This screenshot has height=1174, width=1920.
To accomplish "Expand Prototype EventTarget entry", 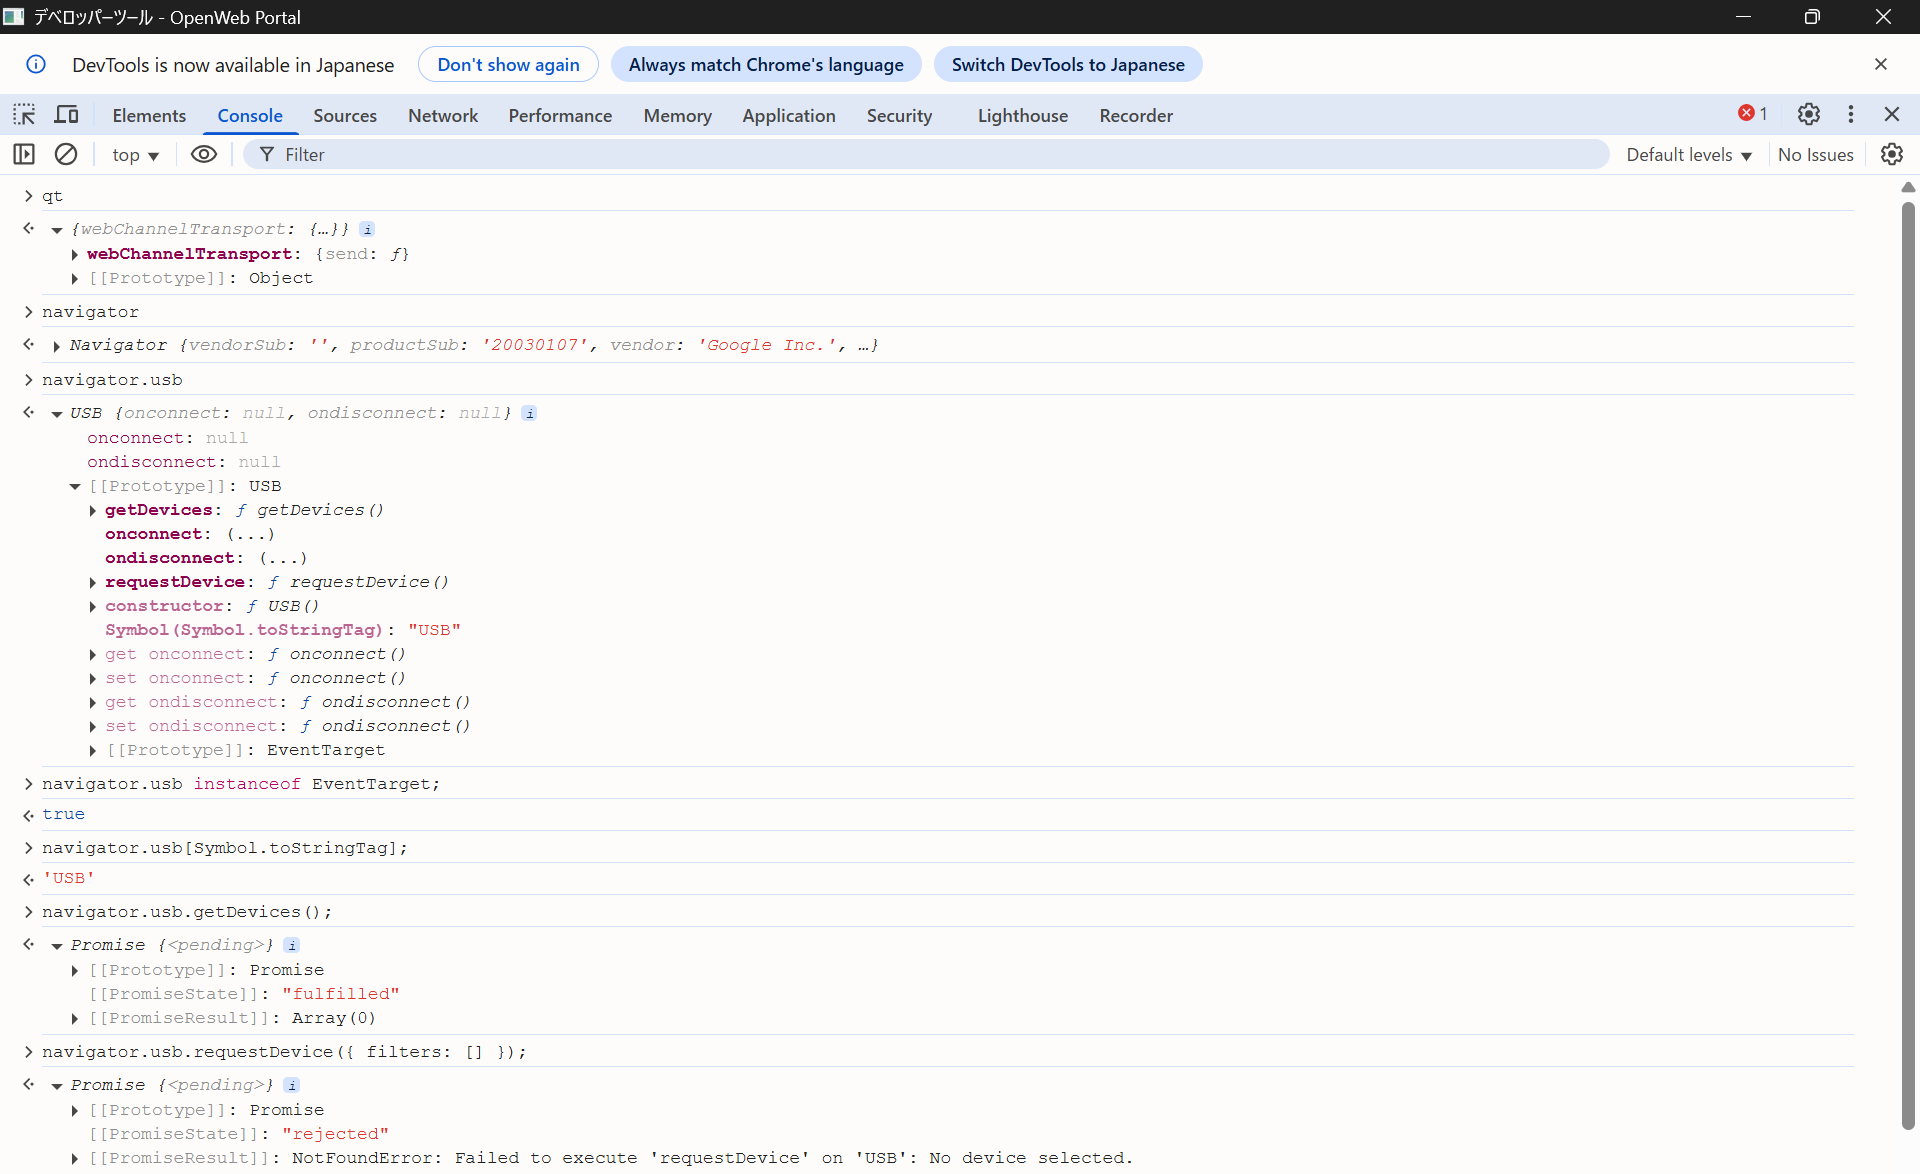I will [x=93, y=750].
